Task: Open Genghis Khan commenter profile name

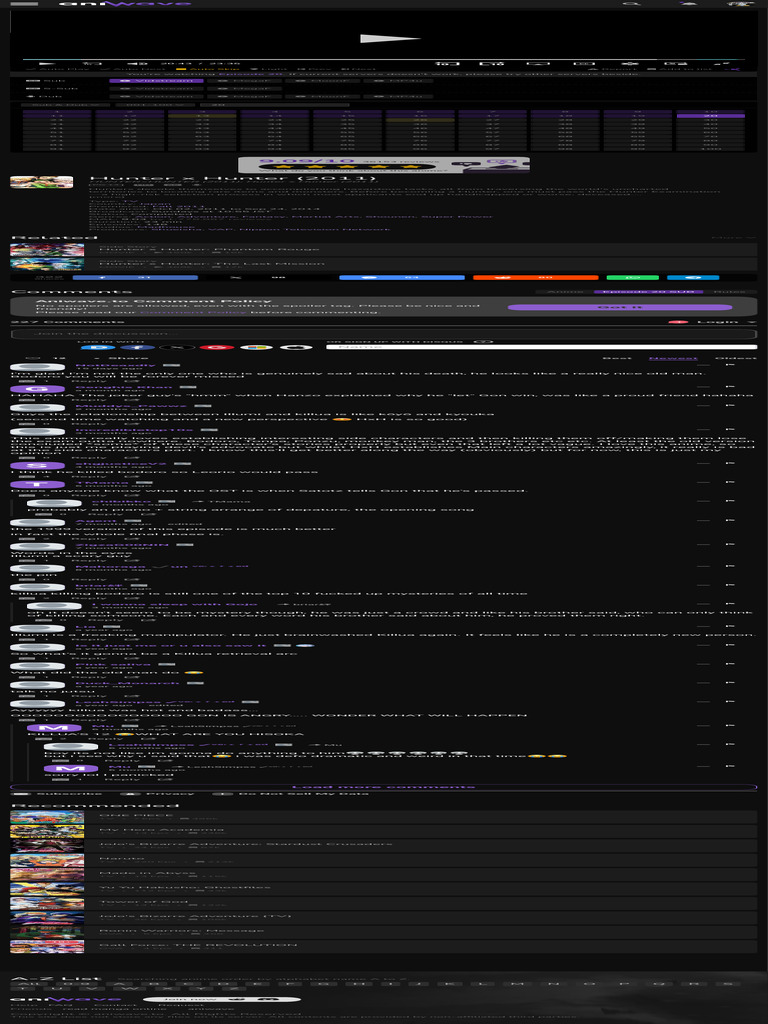Action: click(x=123, y=387)
